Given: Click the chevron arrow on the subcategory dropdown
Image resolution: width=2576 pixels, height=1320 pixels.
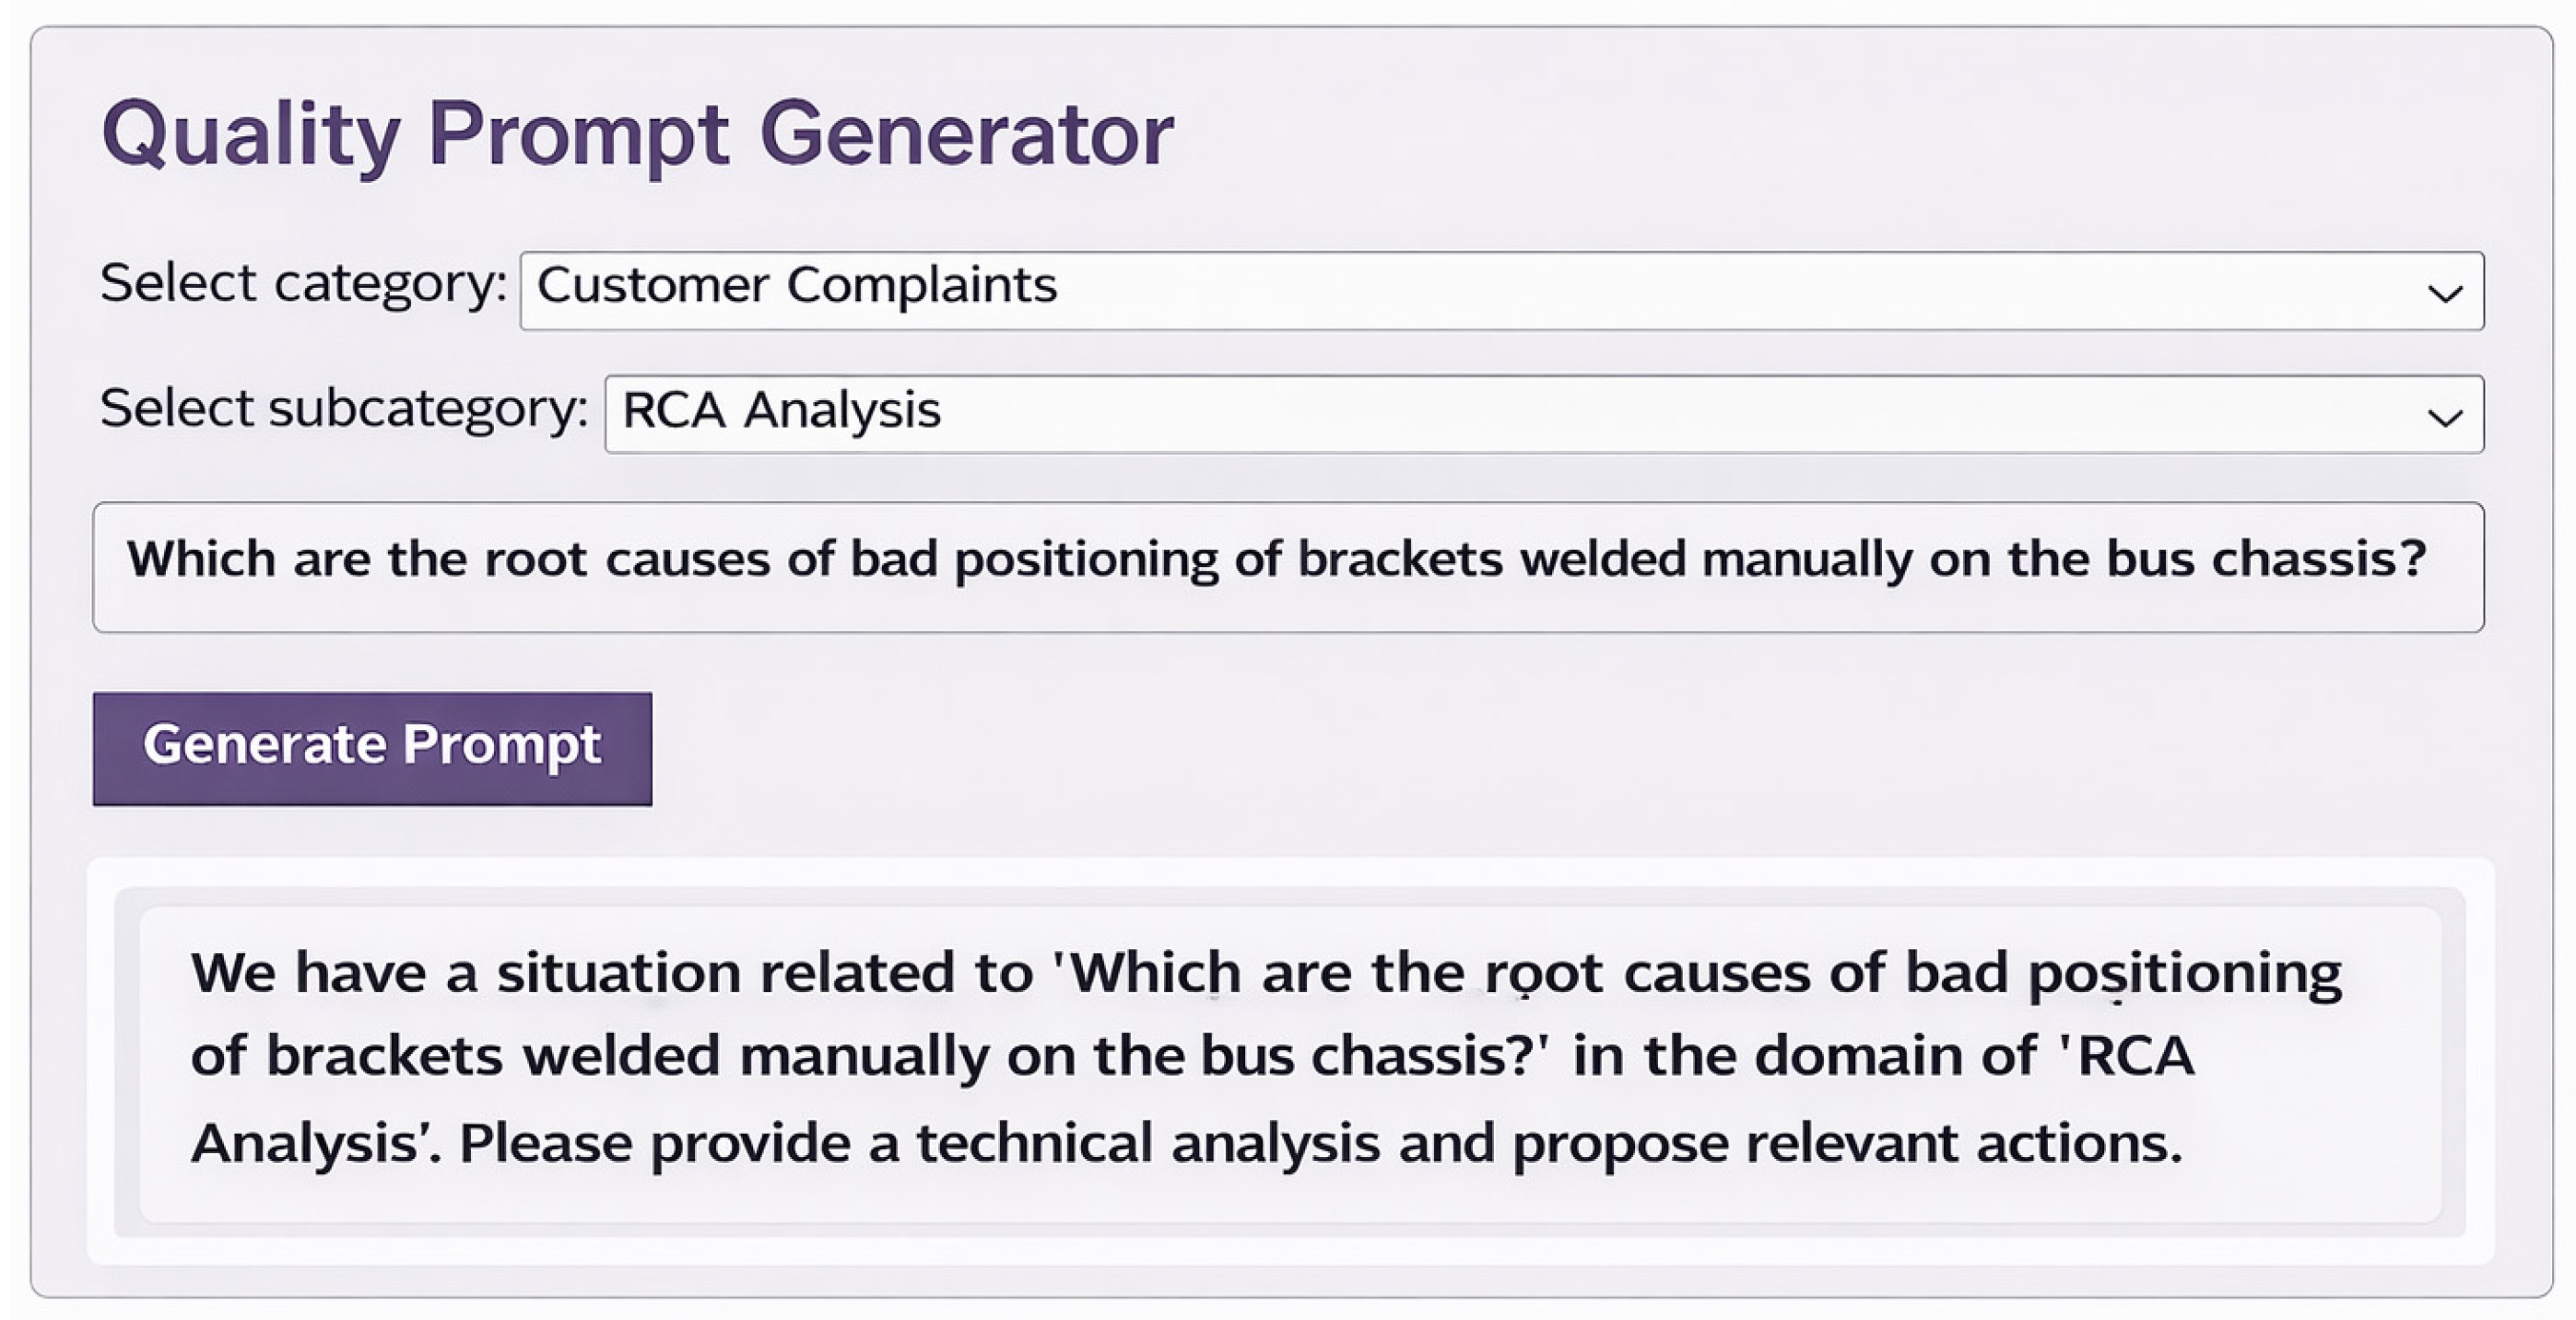Looking at the screenshot, I should point(2445,417).
